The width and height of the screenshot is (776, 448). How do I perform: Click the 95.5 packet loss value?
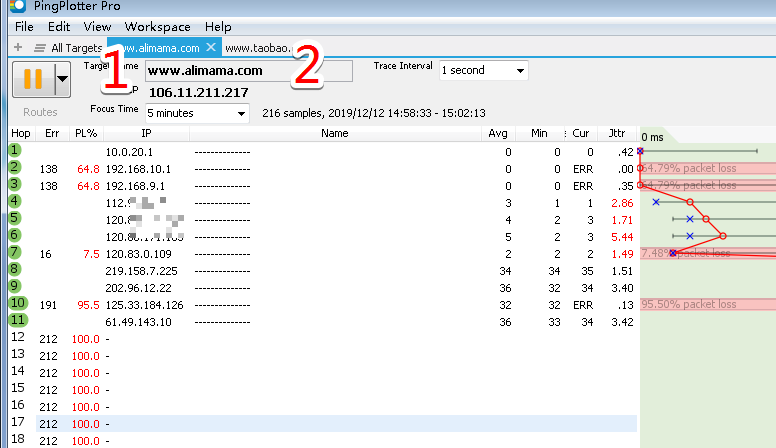click(x=88, y=305)
